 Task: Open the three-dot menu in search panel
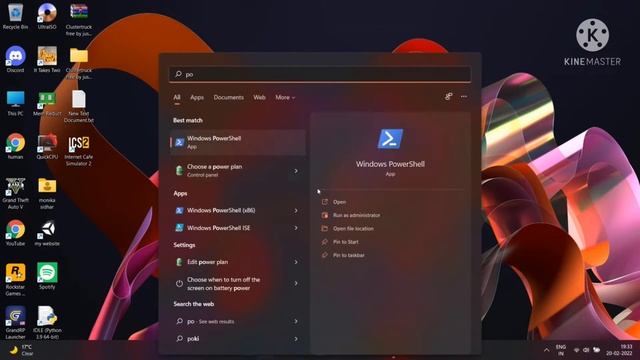tap(464, 96)
